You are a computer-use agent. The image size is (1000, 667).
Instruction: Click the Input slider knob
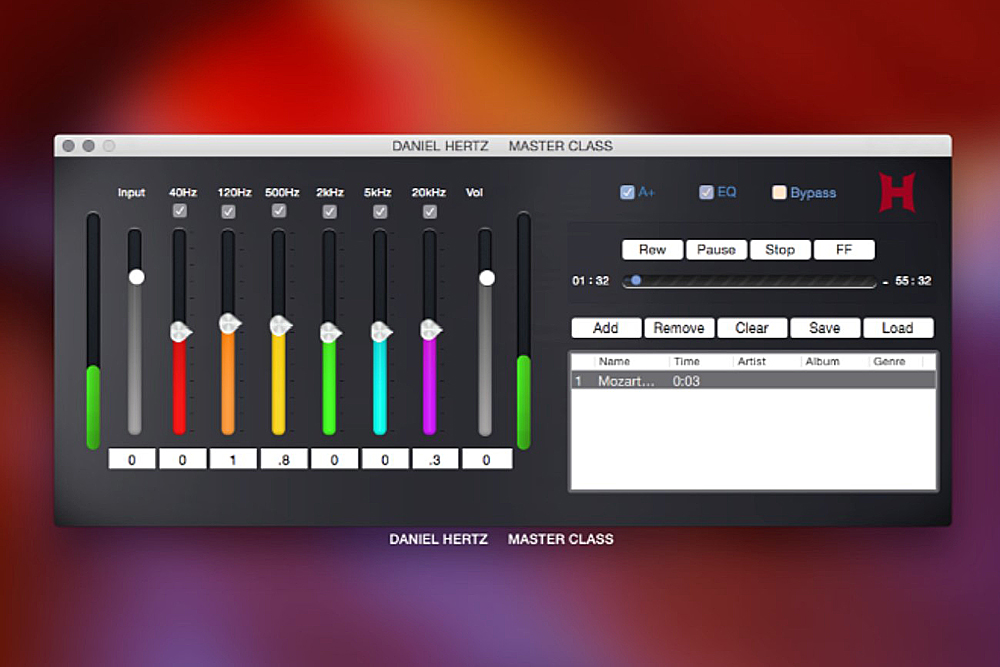click(136, 277)
